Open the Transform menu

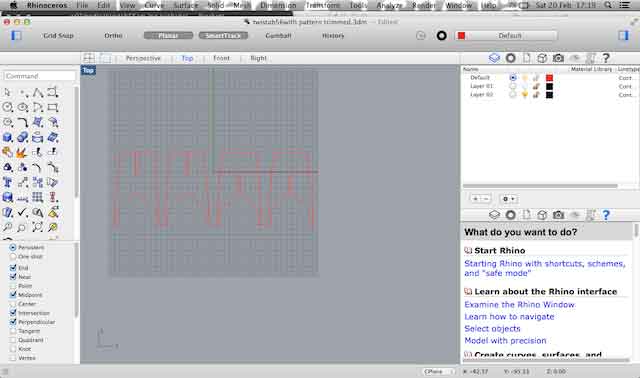pos(323,5)
